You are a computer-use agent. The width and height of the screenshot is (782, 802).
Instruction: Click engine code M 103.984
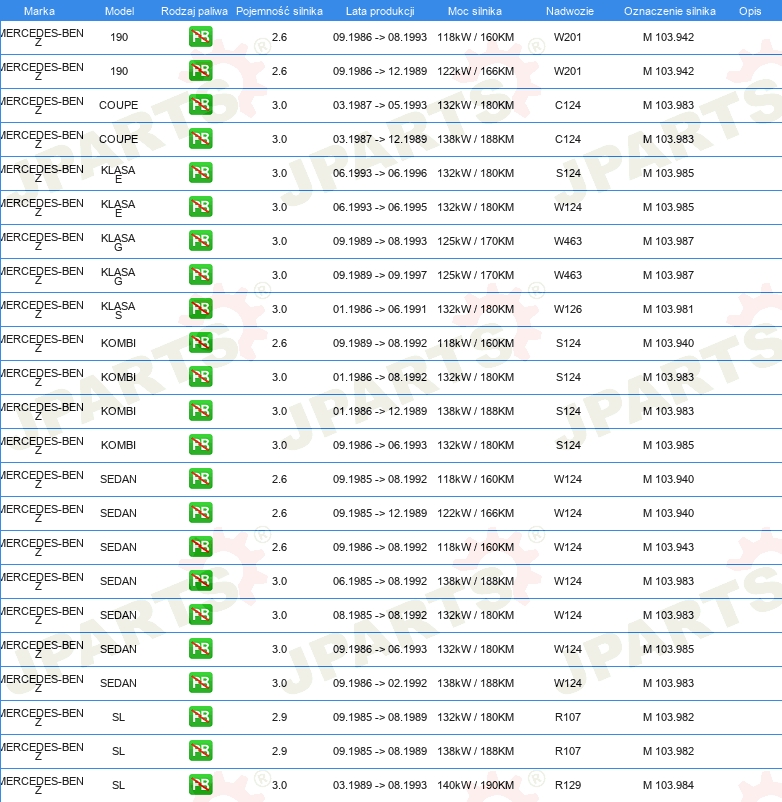pos(668,785)
